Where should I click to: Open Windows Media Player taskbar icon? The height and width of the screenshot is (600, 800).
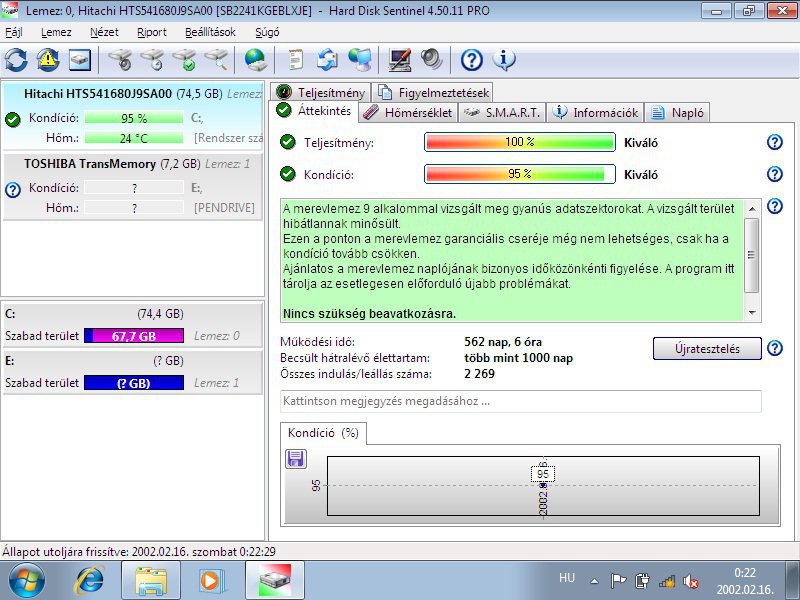pyautogui.click(x=210, y=581)
